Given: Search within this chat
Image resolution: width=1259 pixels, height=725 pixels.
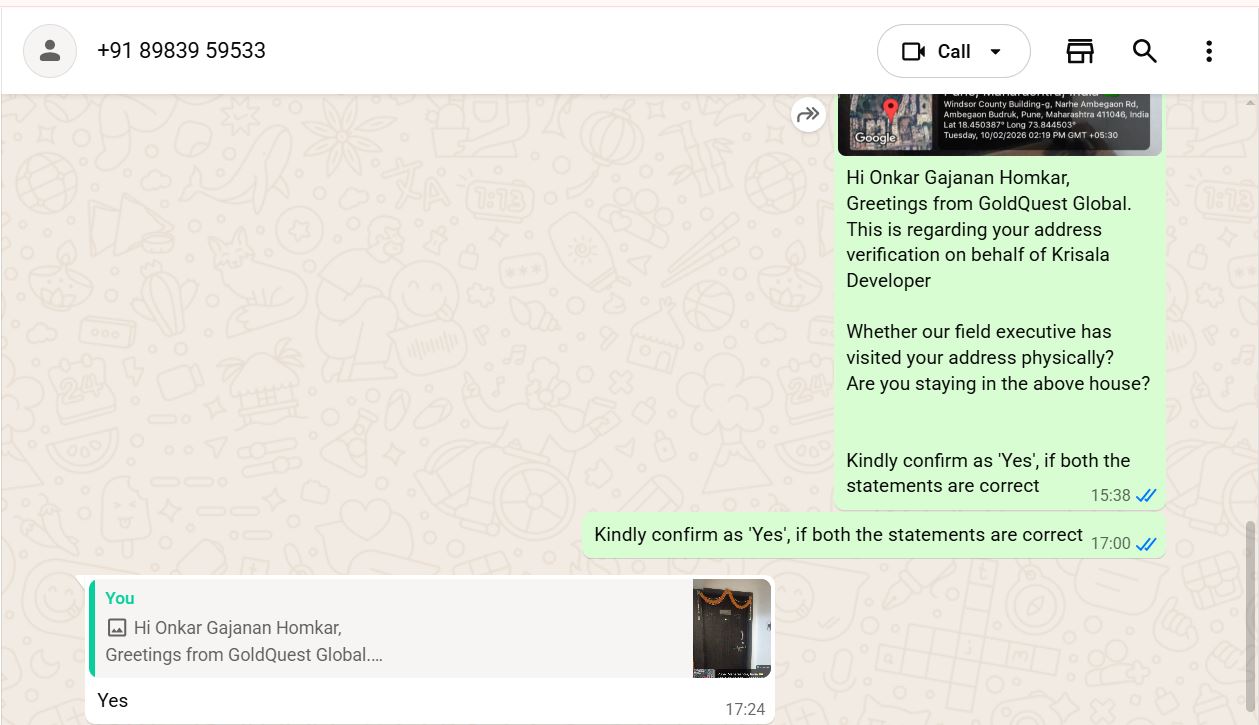Looking at the screenshot, I should [x=1145, y=51].
